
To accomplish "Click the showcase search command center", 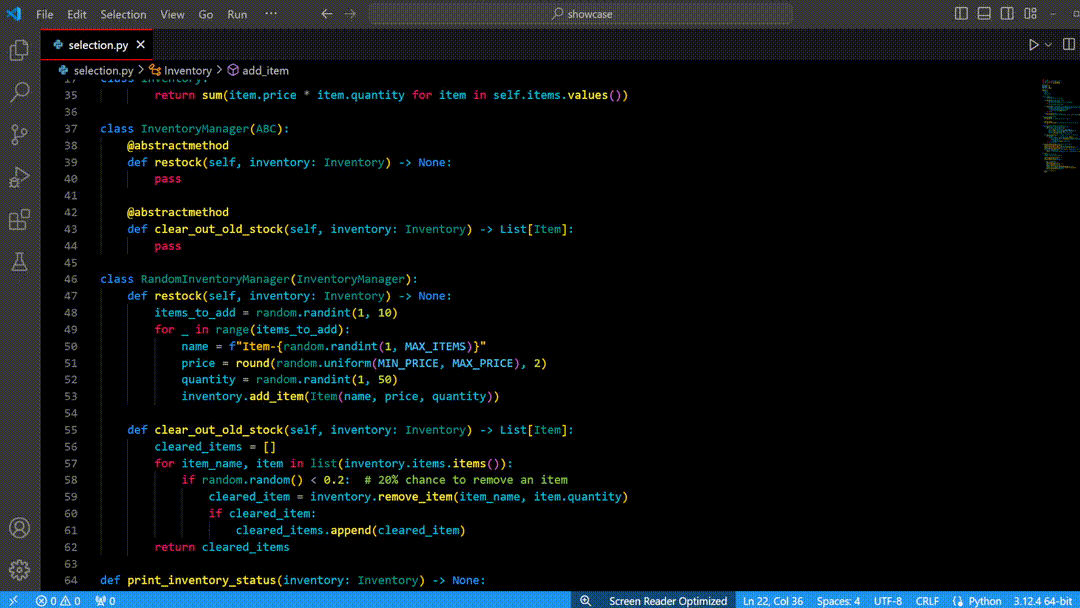I will coord(581,14).
